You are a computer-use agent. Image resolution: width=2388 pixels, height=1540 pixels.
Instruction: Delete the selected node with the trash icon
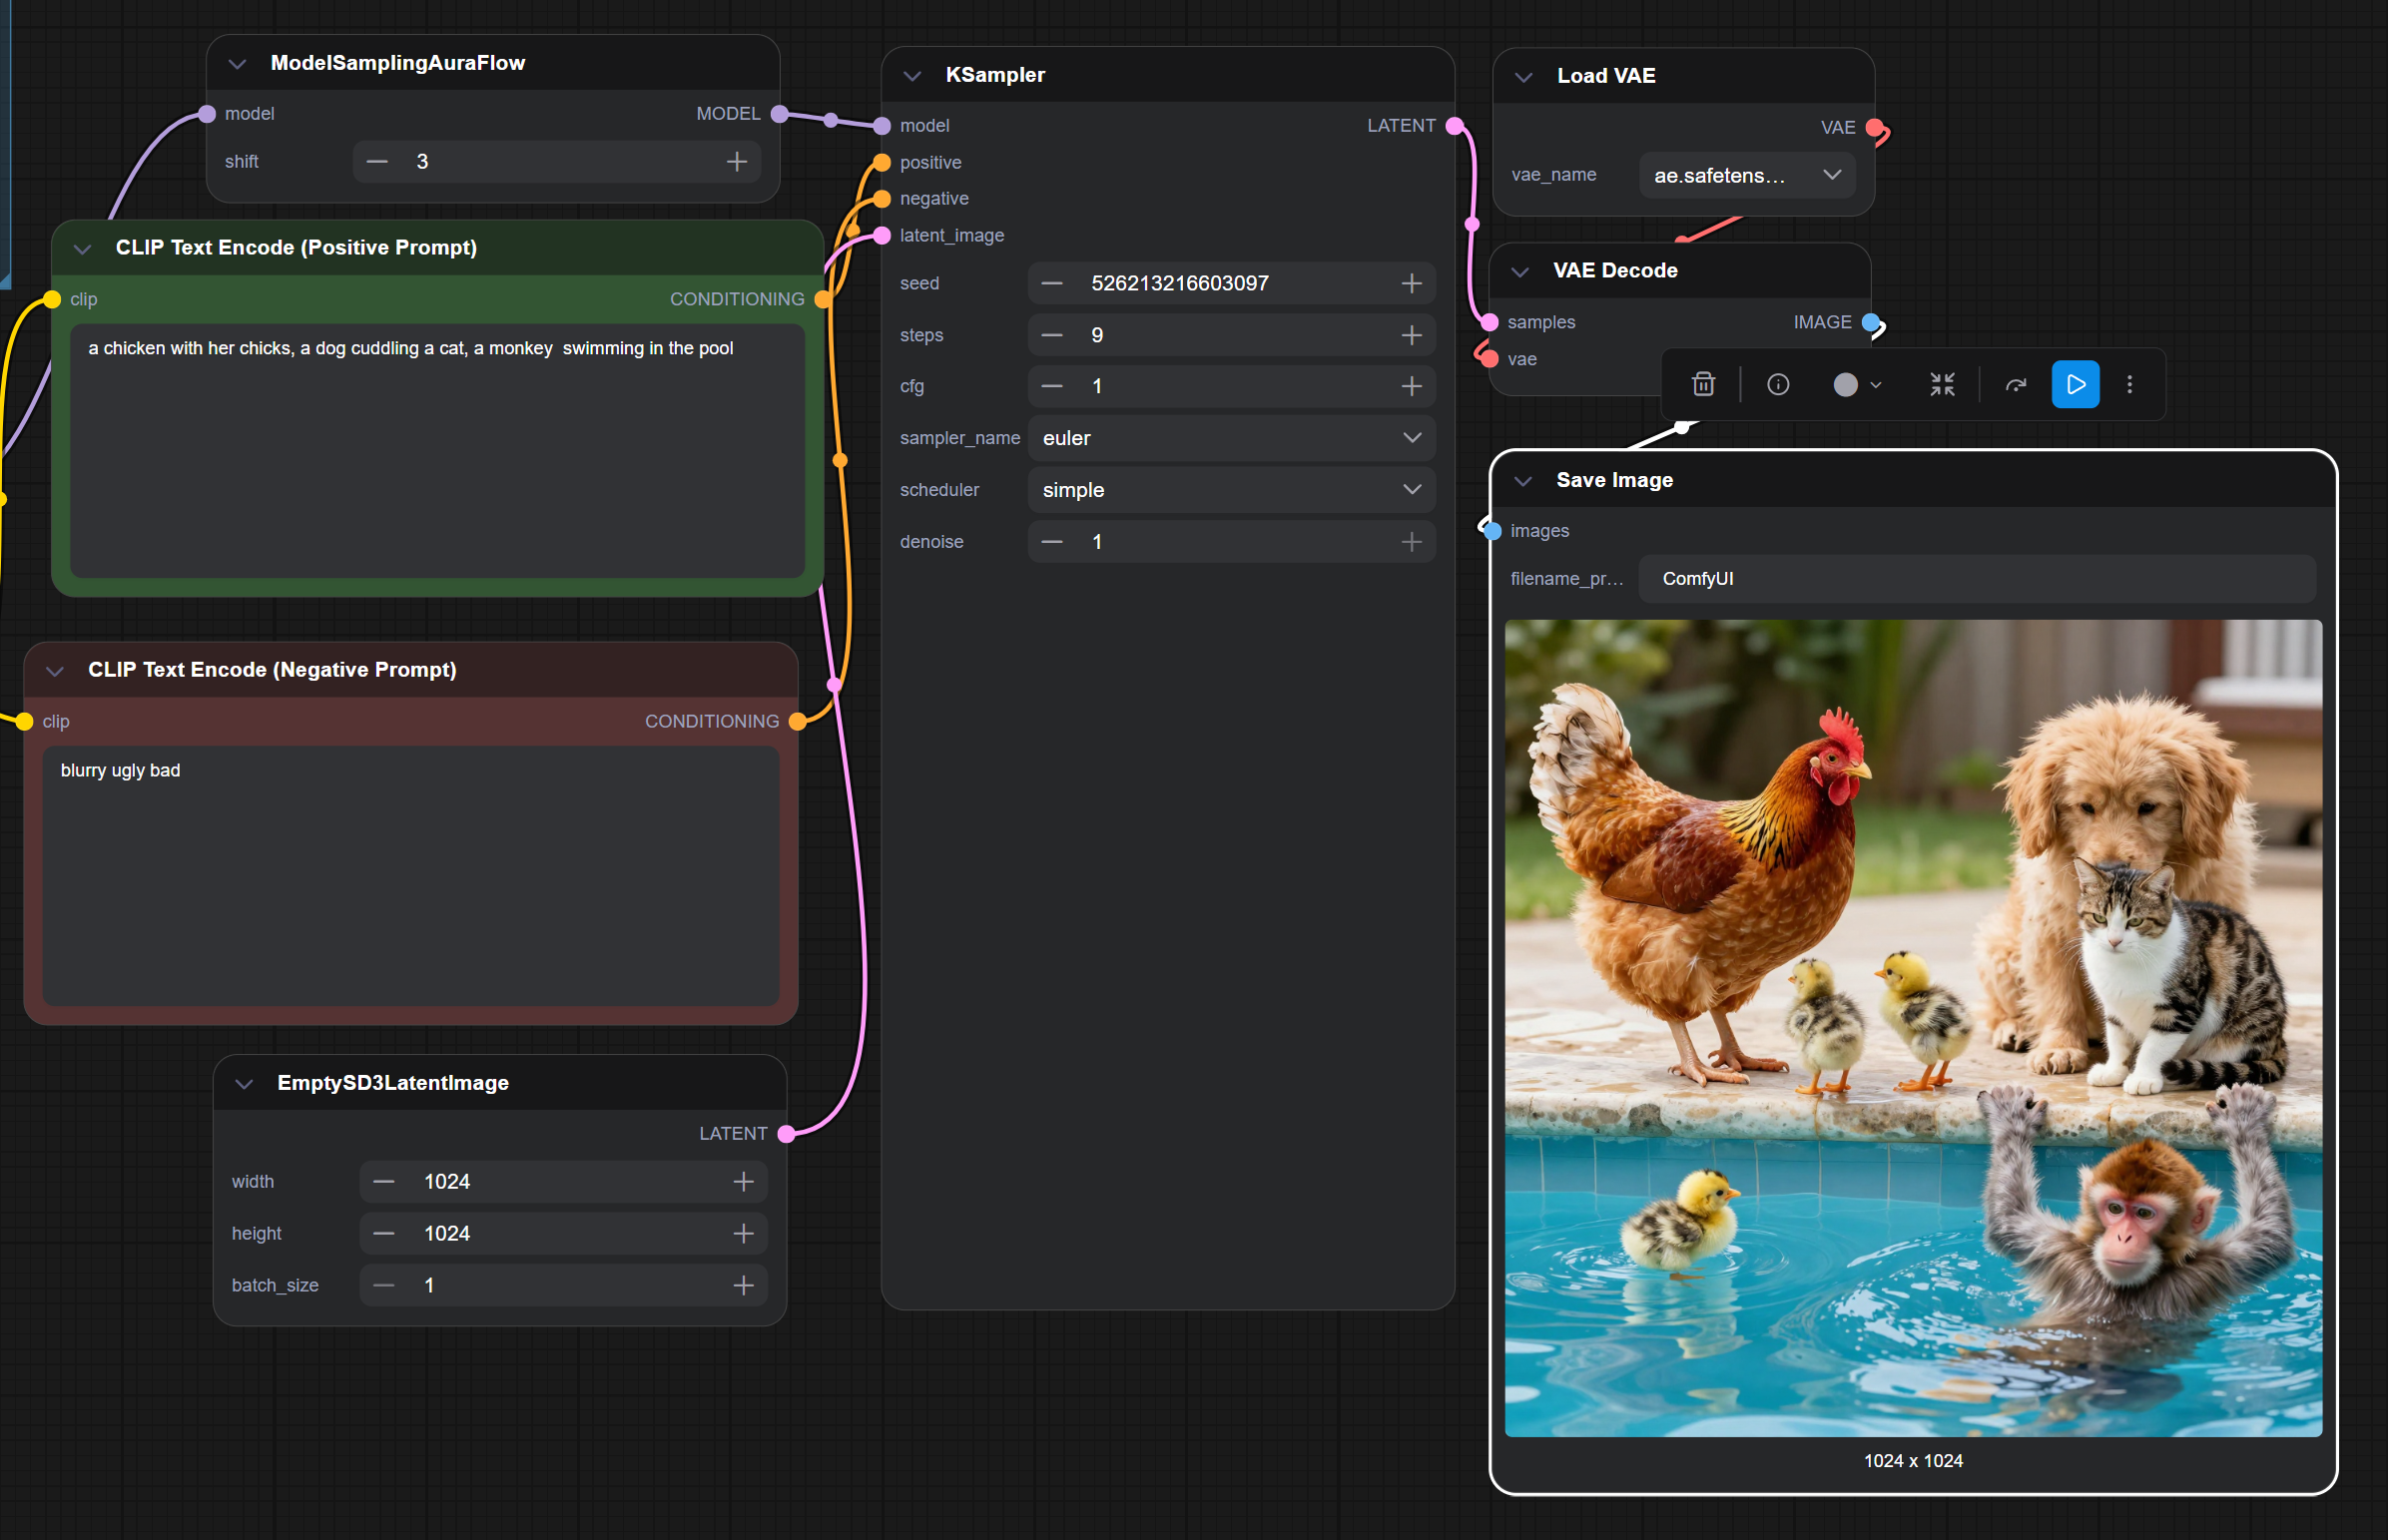coord(1703,384)
